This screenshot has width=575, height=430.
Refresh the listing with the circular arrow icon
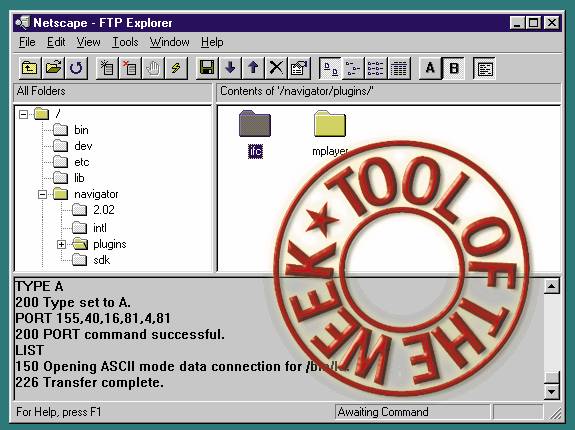tap(76, 68)
